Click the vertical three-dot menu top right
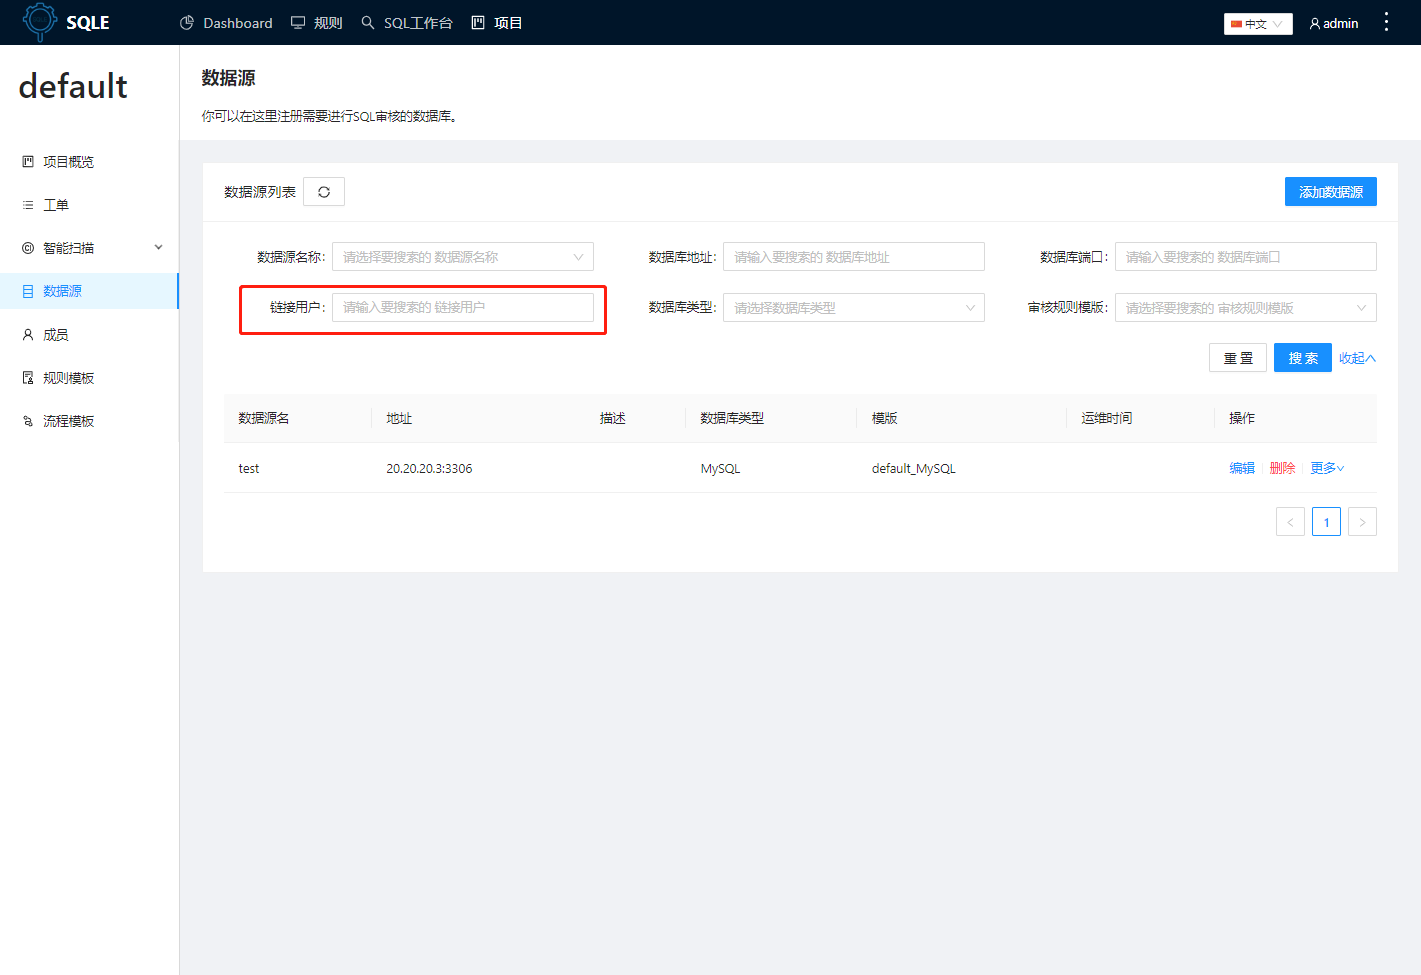This screenshot has width=1421, height=975. pyautogui.click(x=1387, y=22)
